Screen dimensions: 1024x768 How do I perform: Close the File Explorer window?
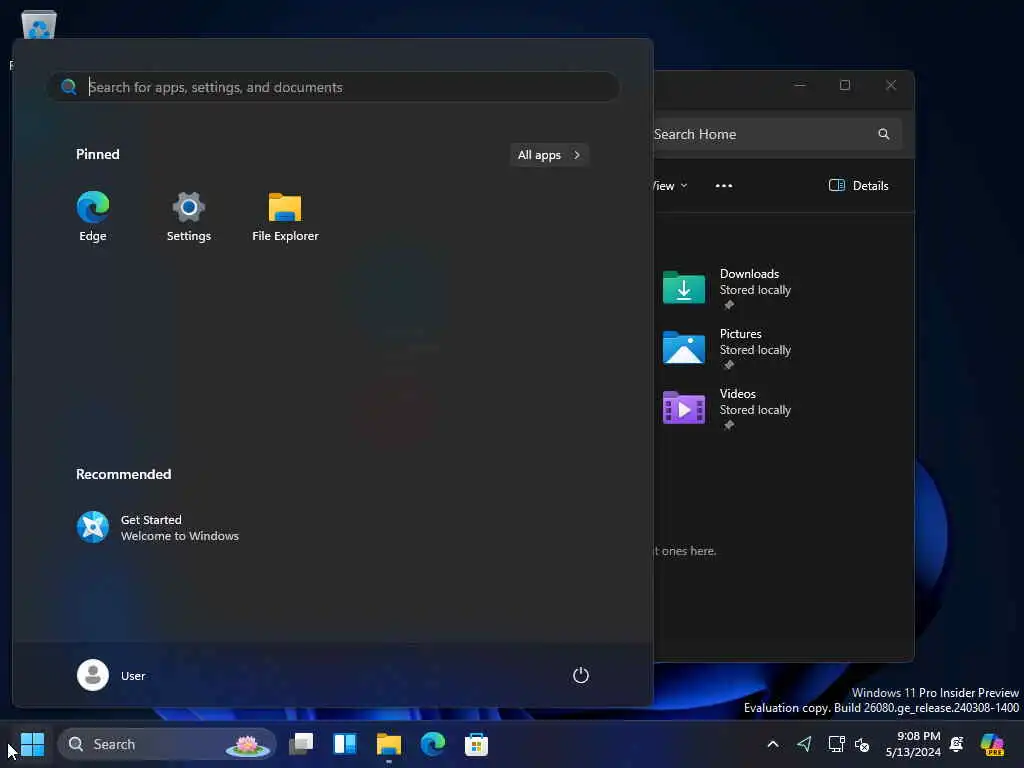click(x=891, y=85)
